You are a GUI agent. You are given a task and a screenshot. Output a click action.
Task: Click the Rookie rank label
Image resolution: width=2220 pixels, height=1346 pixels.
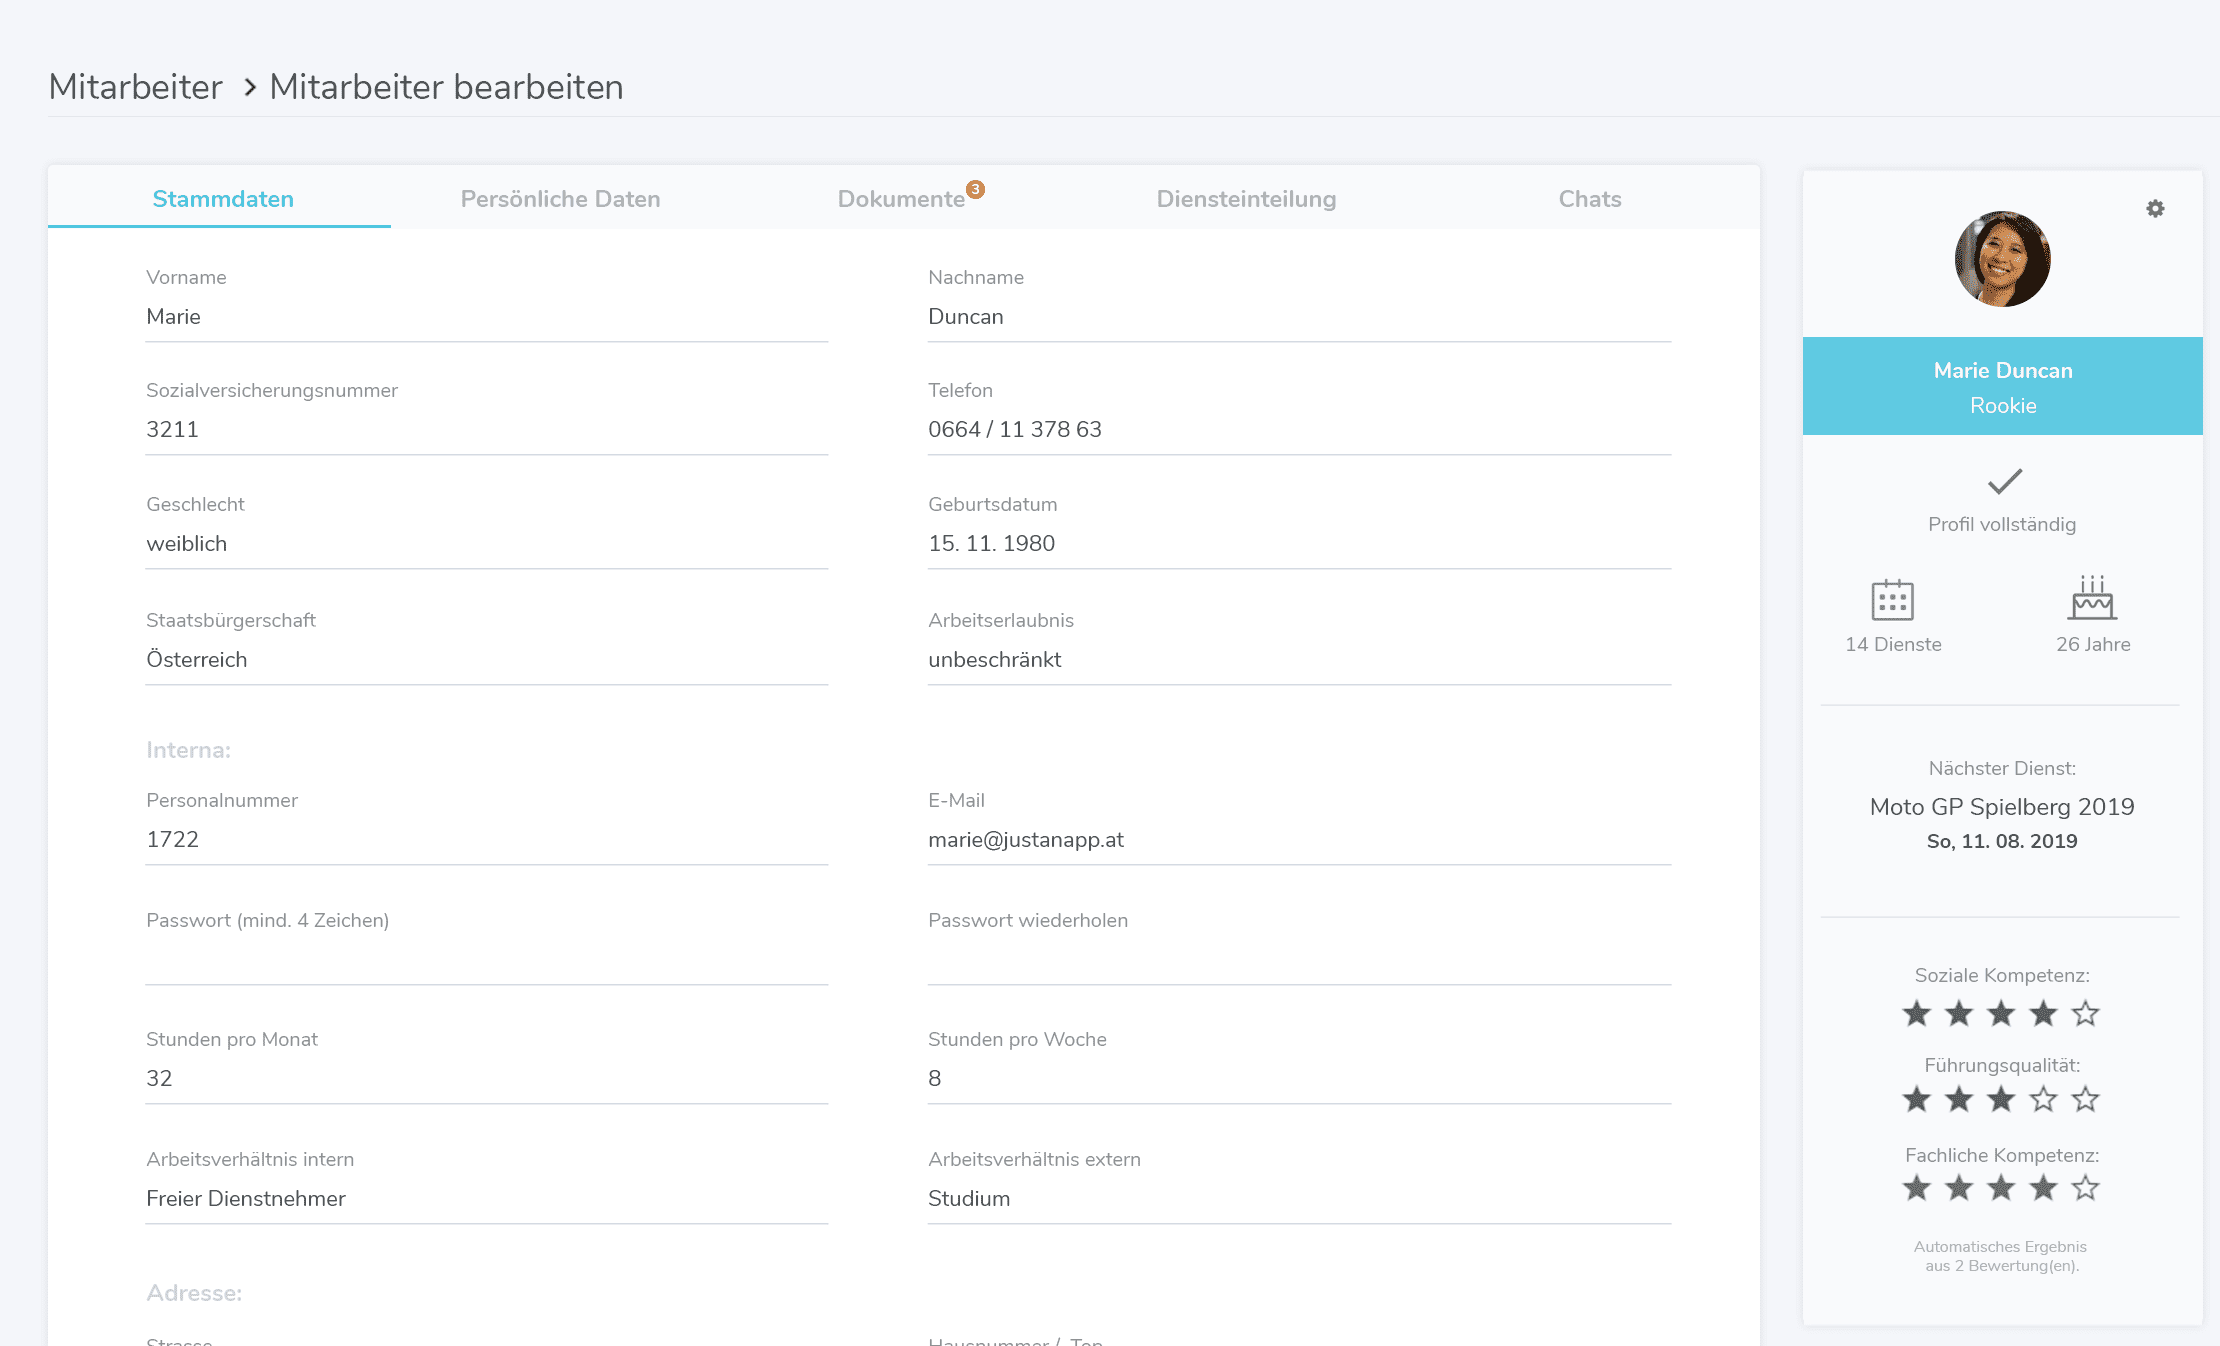click(x=2003, y=406)
